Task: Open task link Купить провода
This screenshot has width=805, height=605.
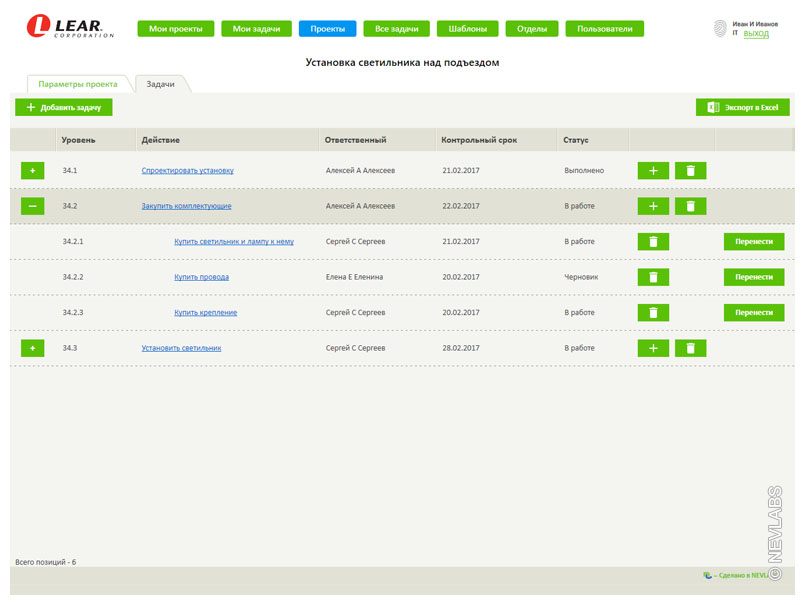Action: pos(201,277)
